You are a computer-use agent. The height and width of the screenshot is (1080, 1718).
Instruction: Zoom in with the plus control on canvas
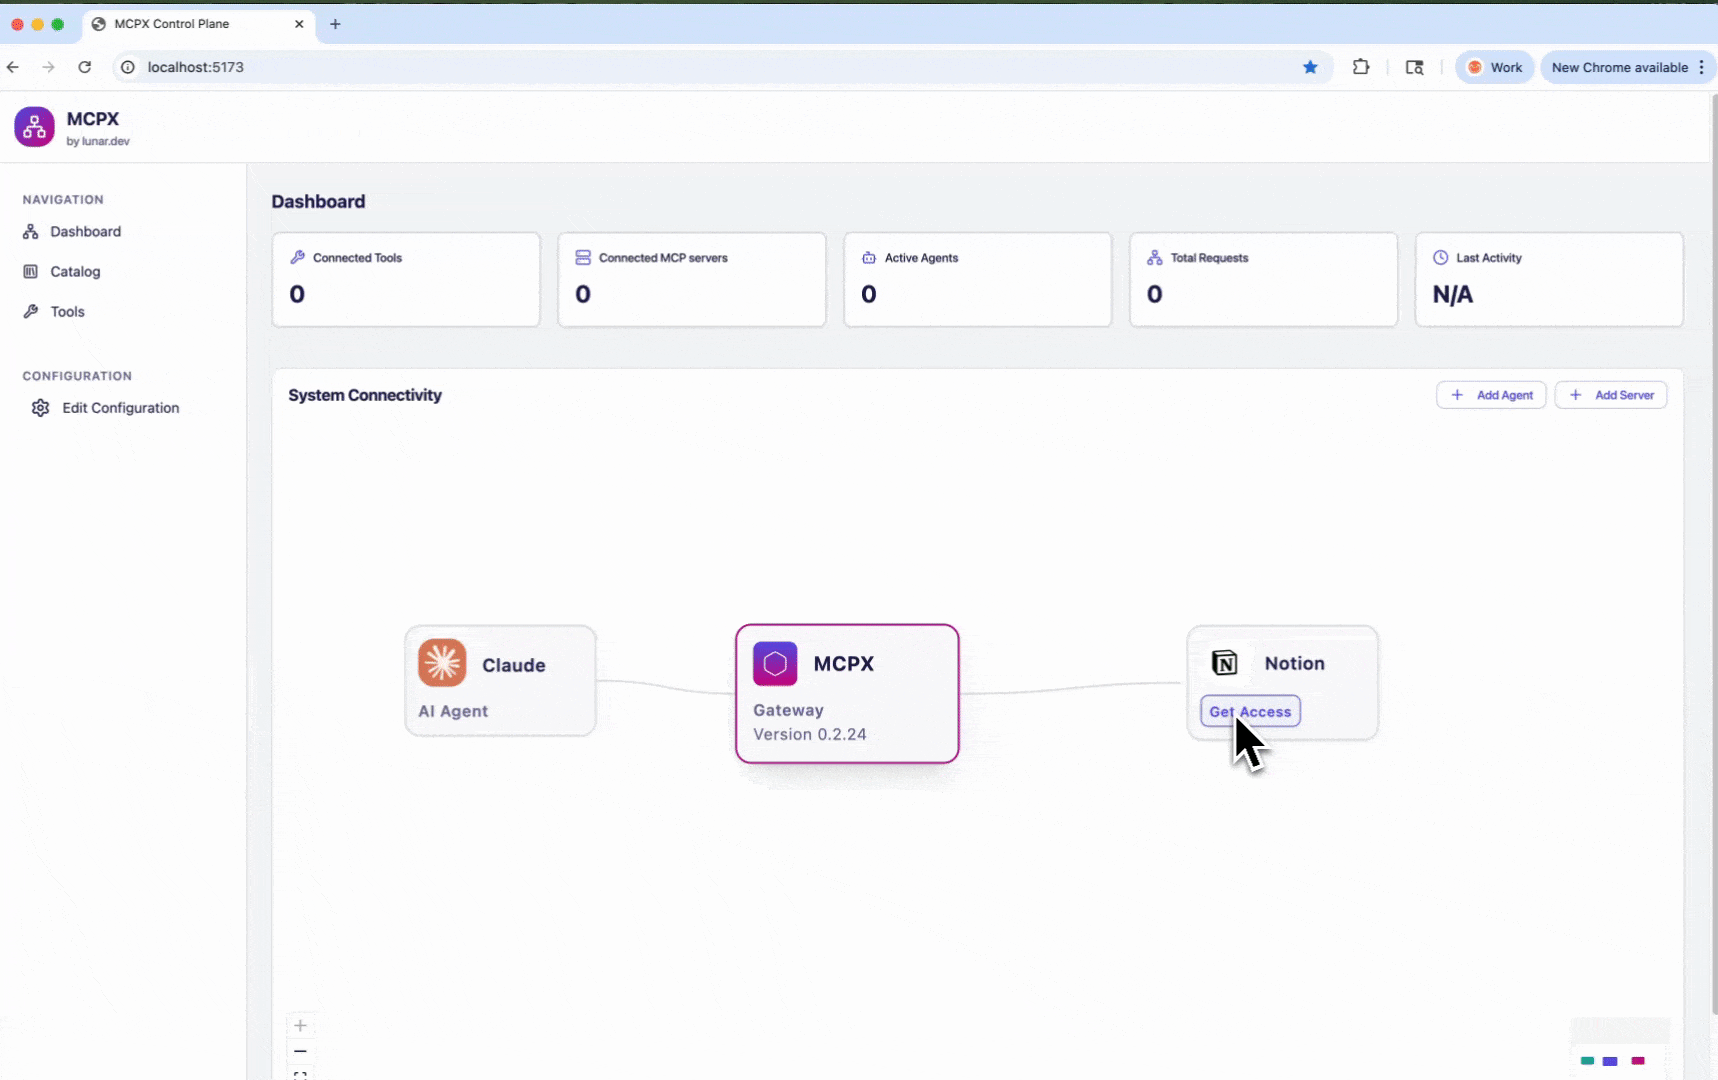coord(300,1025)
